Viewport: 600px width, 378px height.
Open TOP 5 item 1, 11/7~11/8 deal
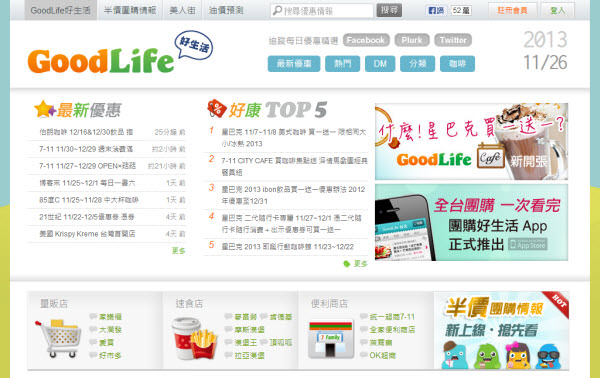tap(294, 138)
